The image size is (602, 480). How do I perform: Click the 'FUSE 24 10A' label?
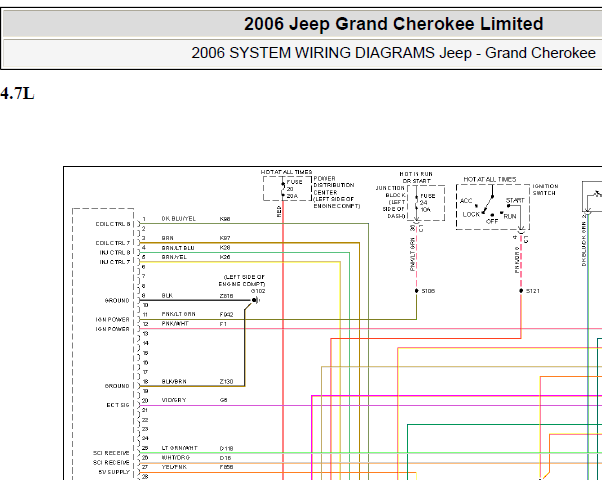tap(427, 203)
